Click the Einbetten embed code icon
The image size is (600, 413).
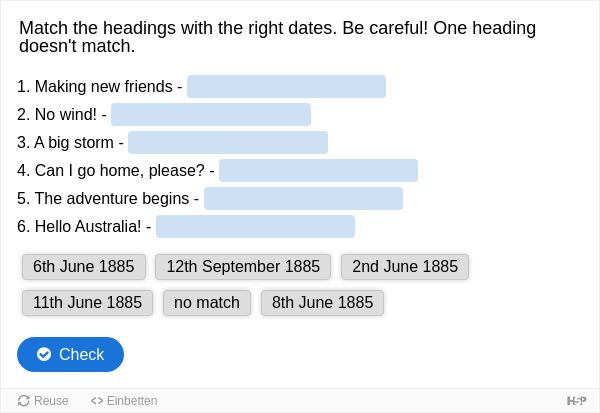pos(97,401)
